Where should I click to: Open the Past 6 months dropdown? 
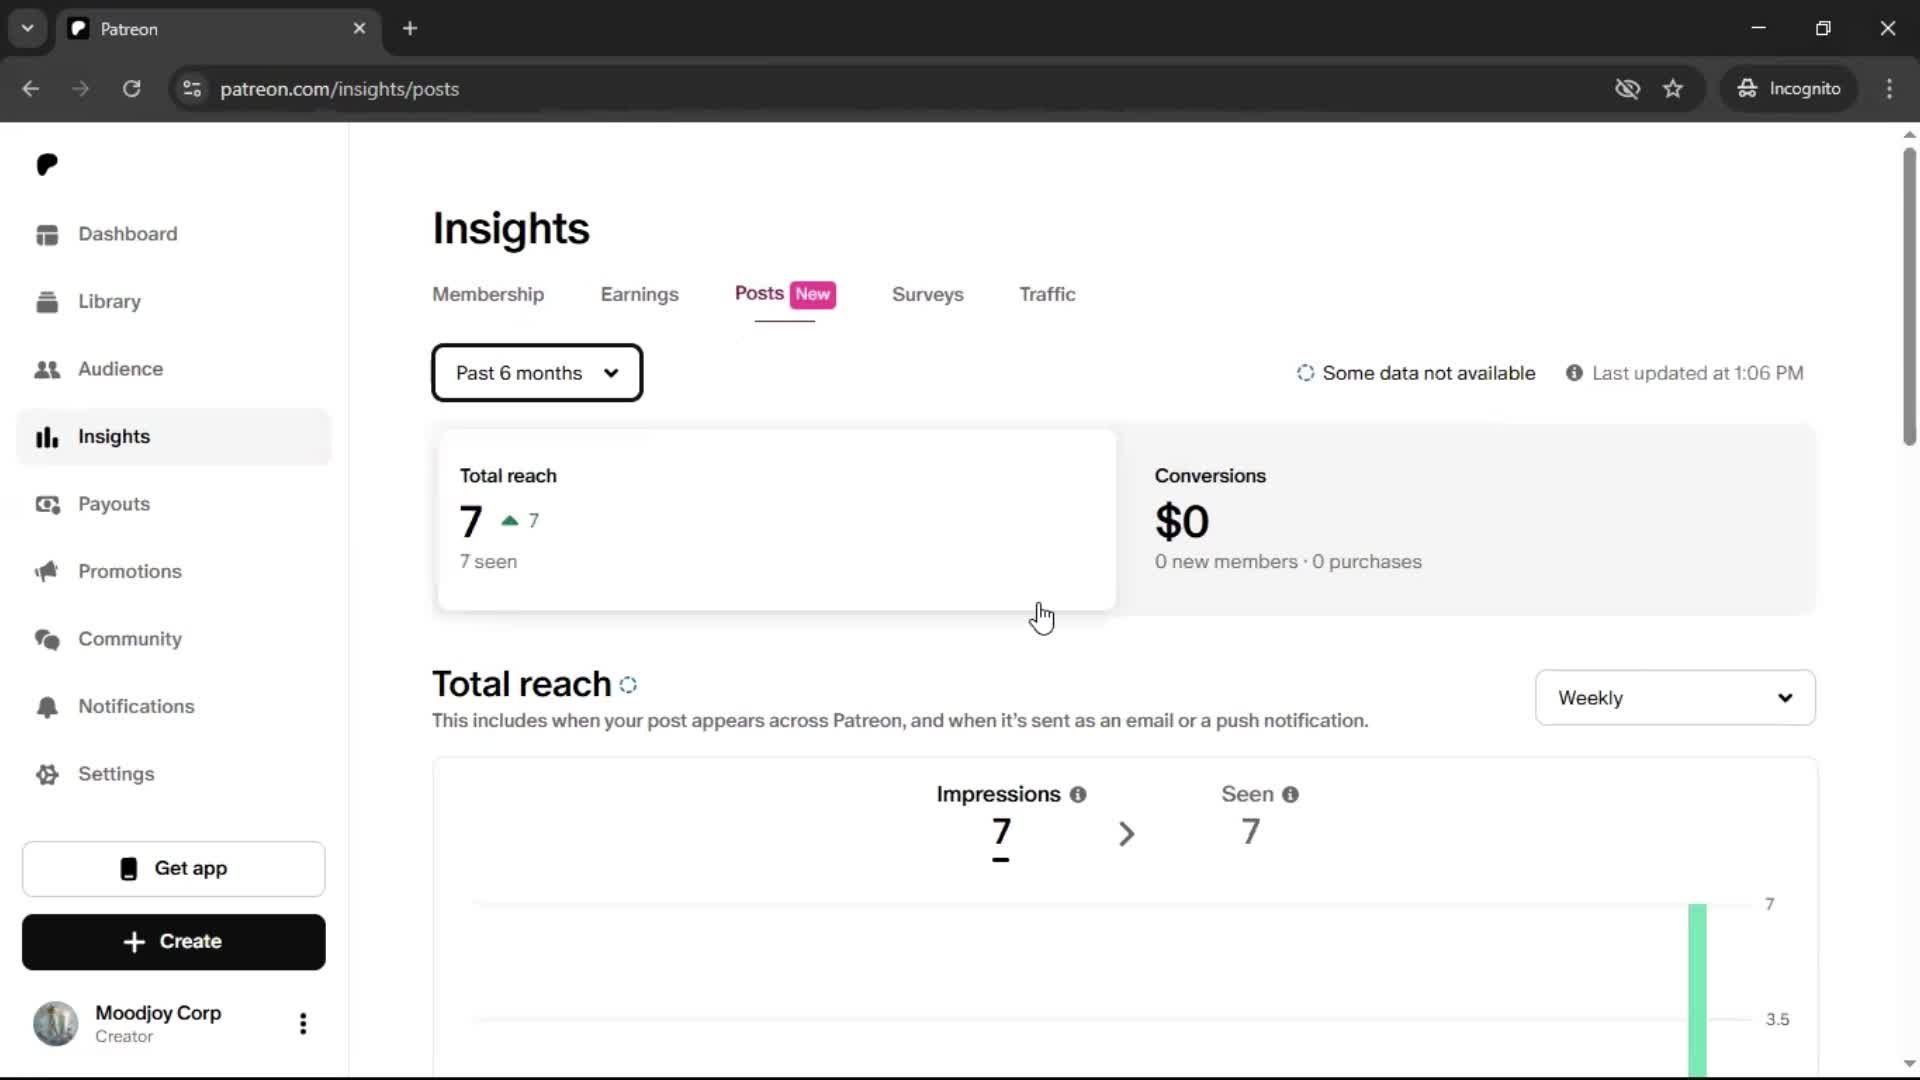point(537,373)
